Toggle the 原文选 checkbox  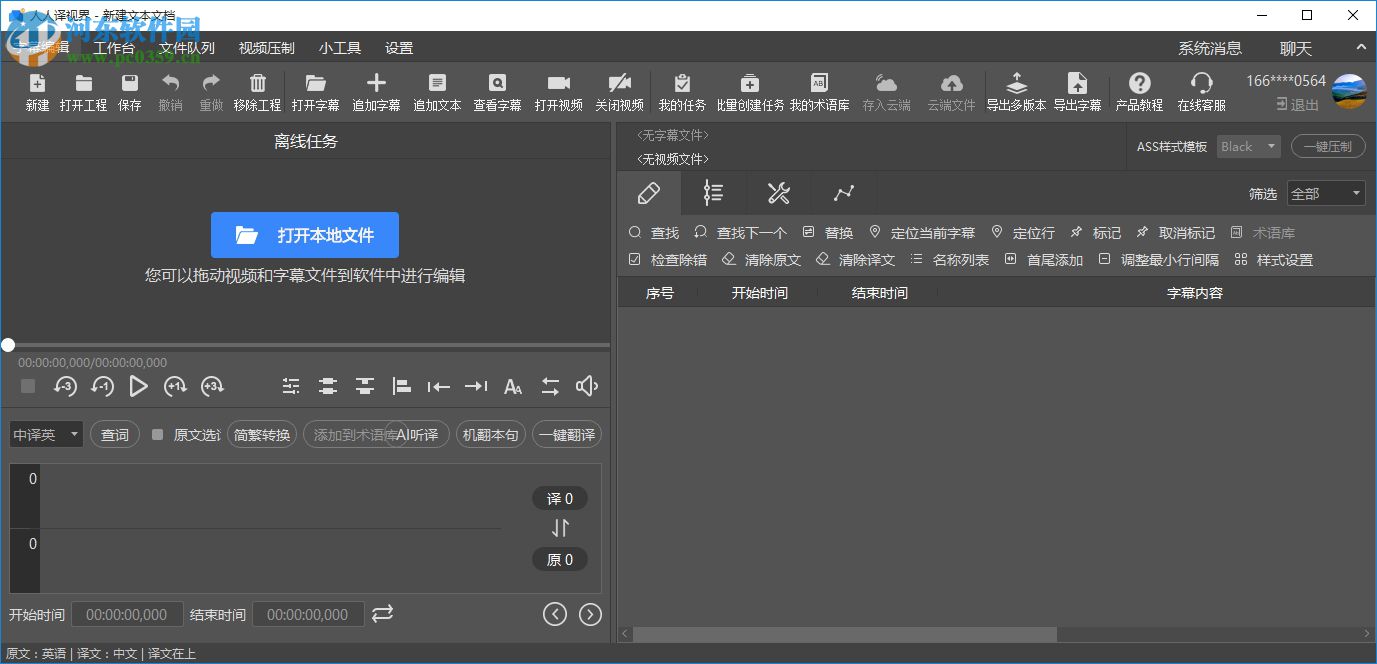(157, 435)
